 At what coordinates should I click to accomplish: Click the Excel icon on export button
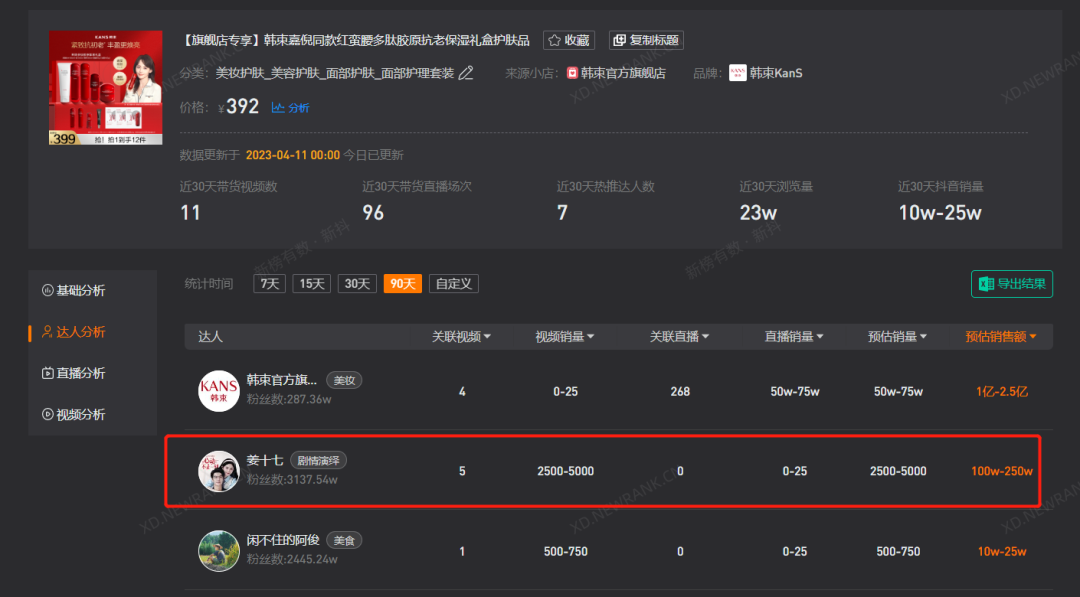tap(986, 284)
